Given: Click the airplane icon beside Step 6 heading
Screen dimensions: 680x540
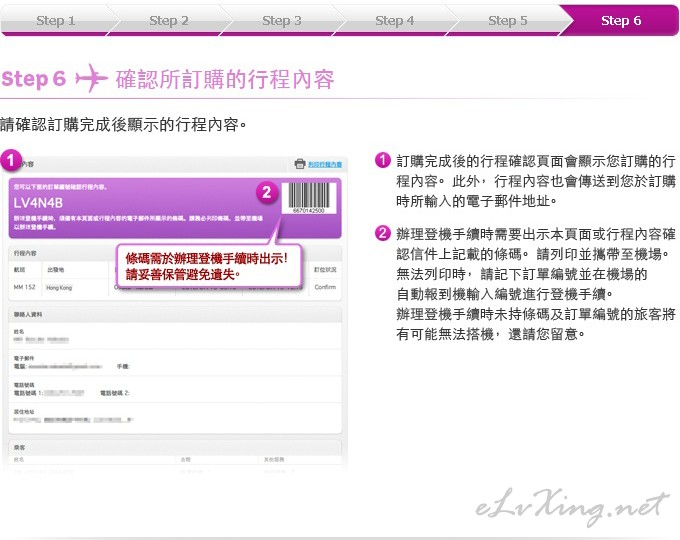Looking at the screenshot, I should click(x=91, y=78).
